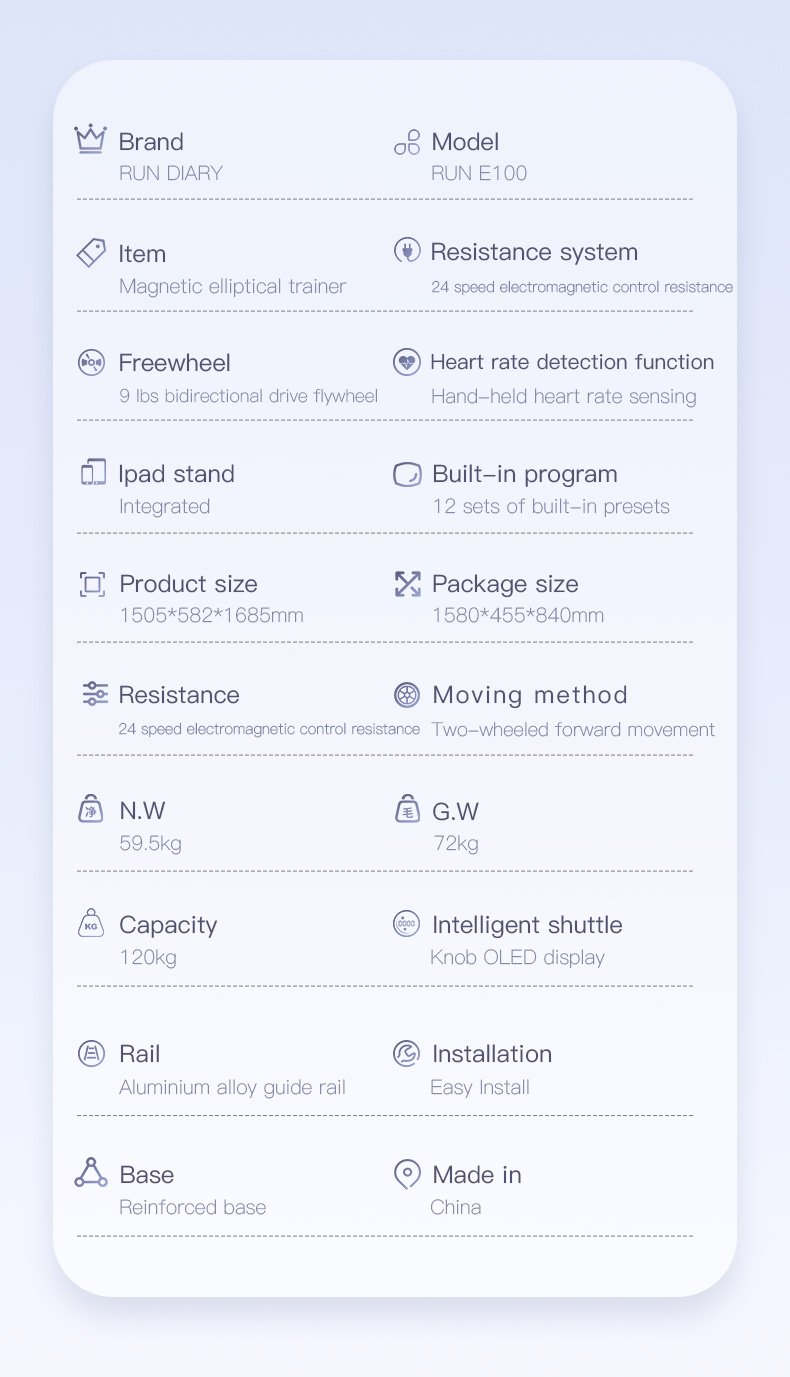Click the G.W 72kg value
The width and height of the screenshot is (790, 1377).
[456, 843]
